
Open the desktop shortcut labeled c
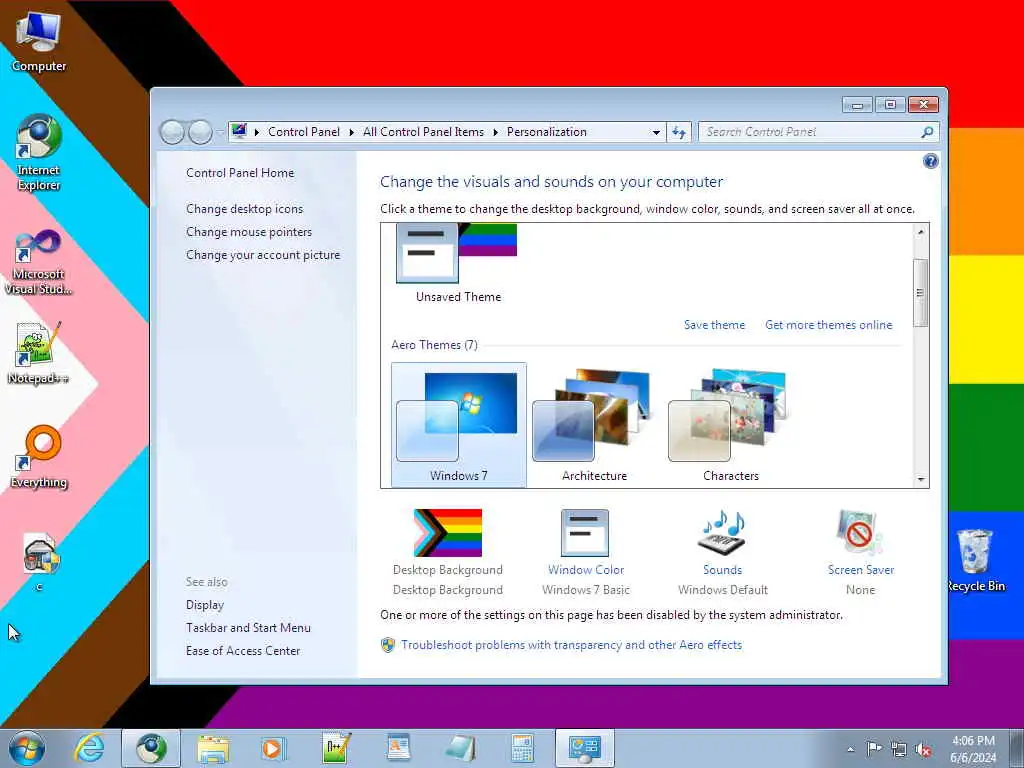[40, 562]
